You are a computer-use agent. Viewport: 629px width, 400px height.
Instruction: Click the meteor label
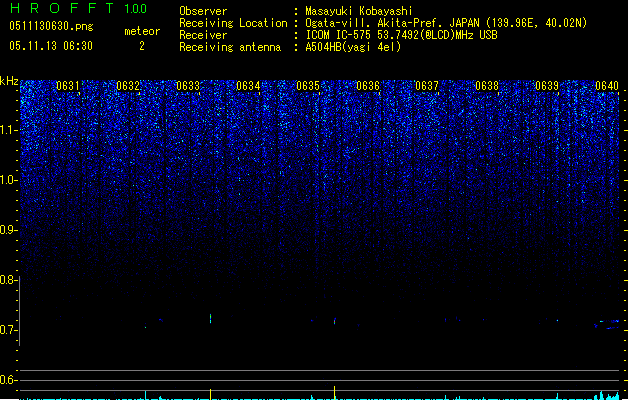pos(142,31)
